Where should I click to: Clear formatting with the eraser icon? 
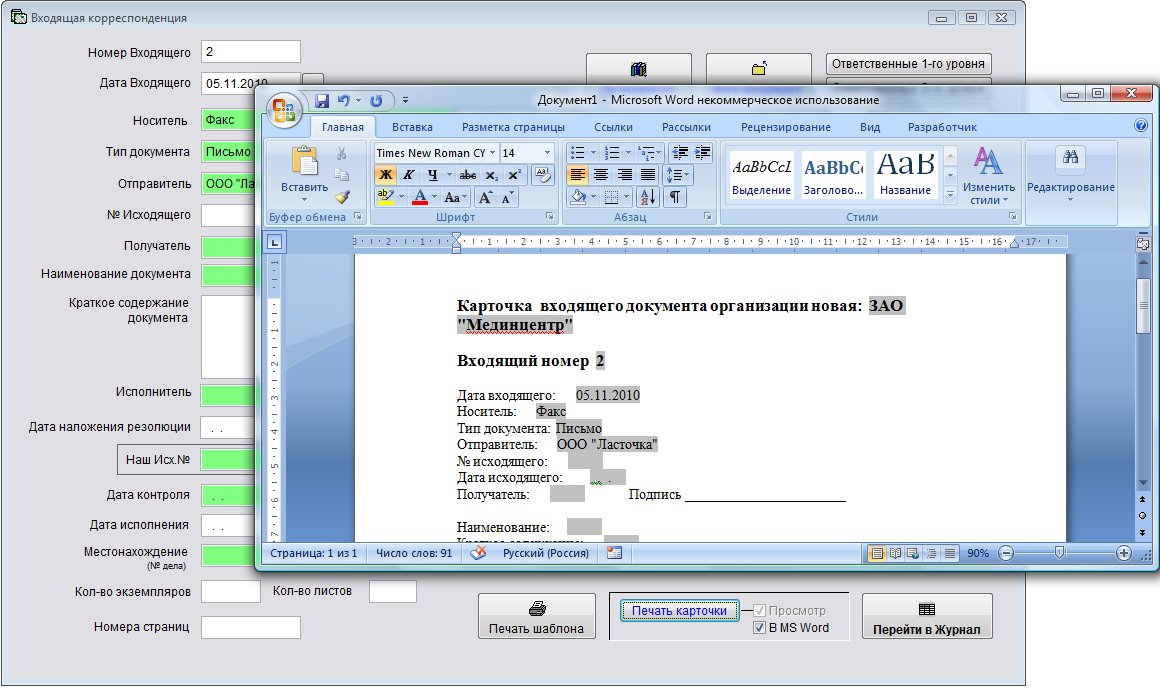(543, 175)
